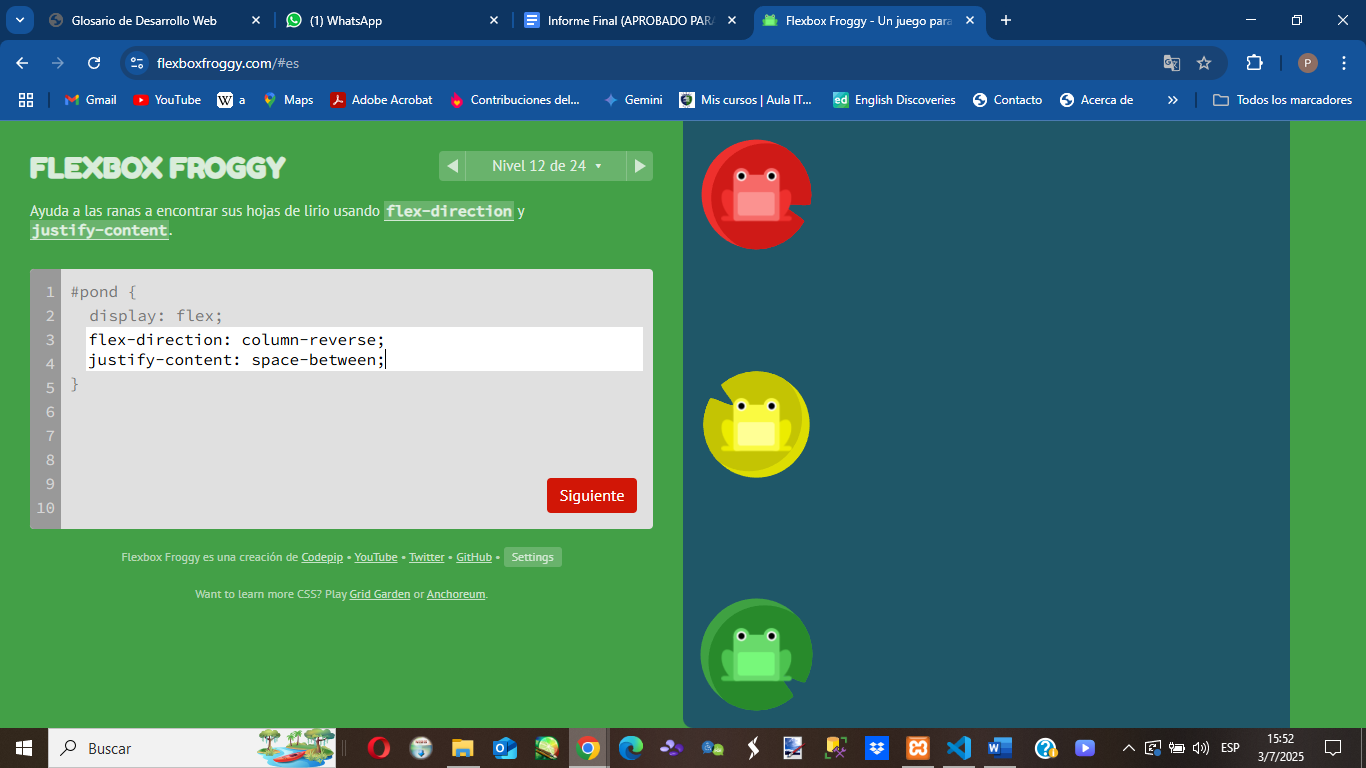Open the Maps bookmark
The height and width of the screenshot is (768, 1366).
[288, 100]
